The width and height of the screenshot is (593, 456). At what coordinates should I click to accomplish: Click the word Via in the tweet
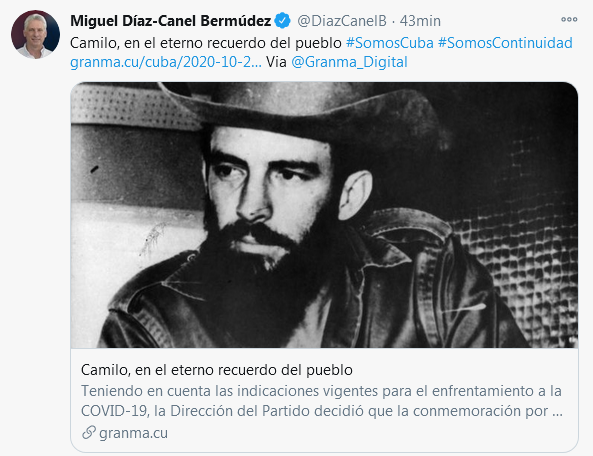(276, 62)
